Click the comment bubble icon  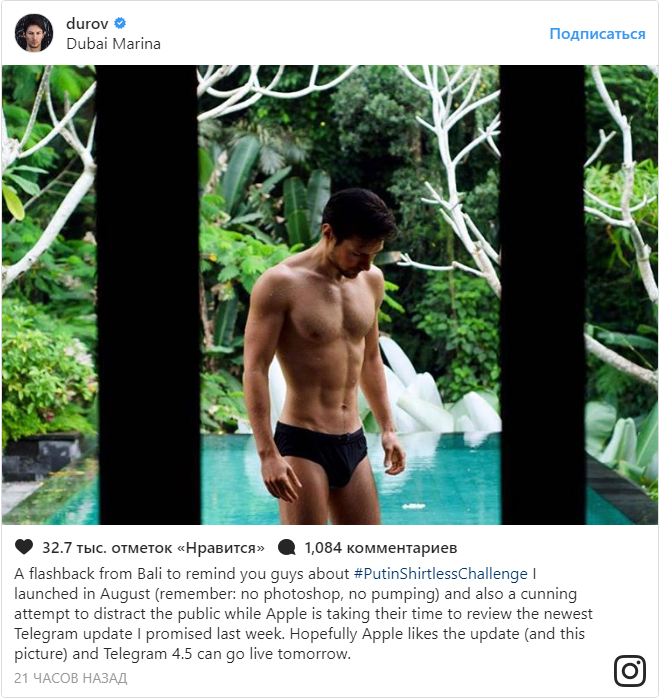(287, 548)
